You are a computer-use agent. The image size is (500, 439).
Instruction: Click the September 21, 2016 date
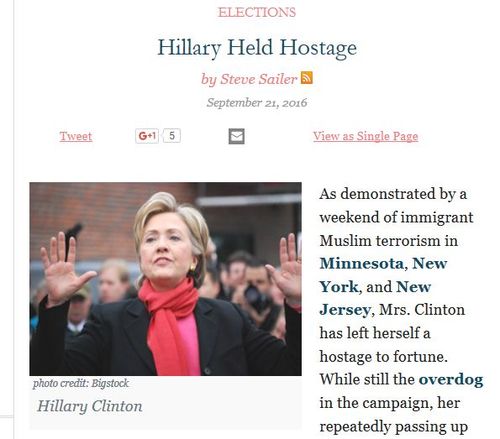coord(257,102)
